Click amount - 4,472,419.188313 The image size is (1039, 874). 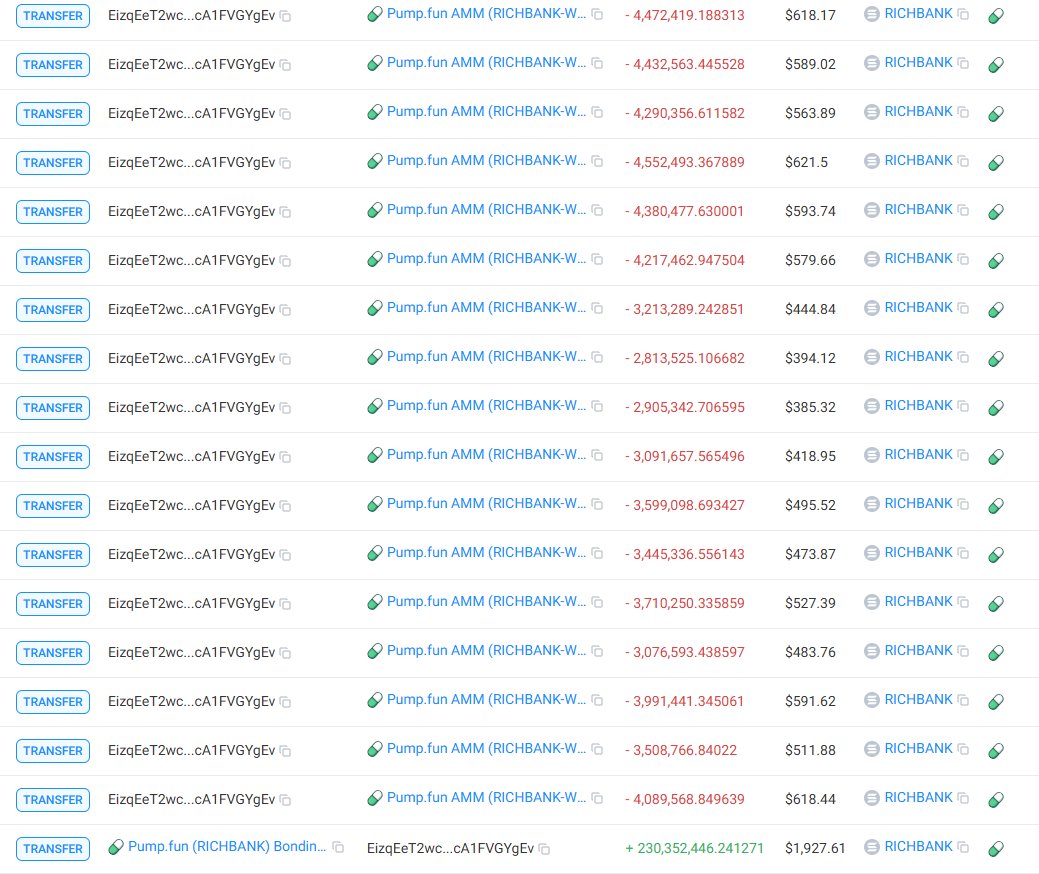(x=684, y=15)
